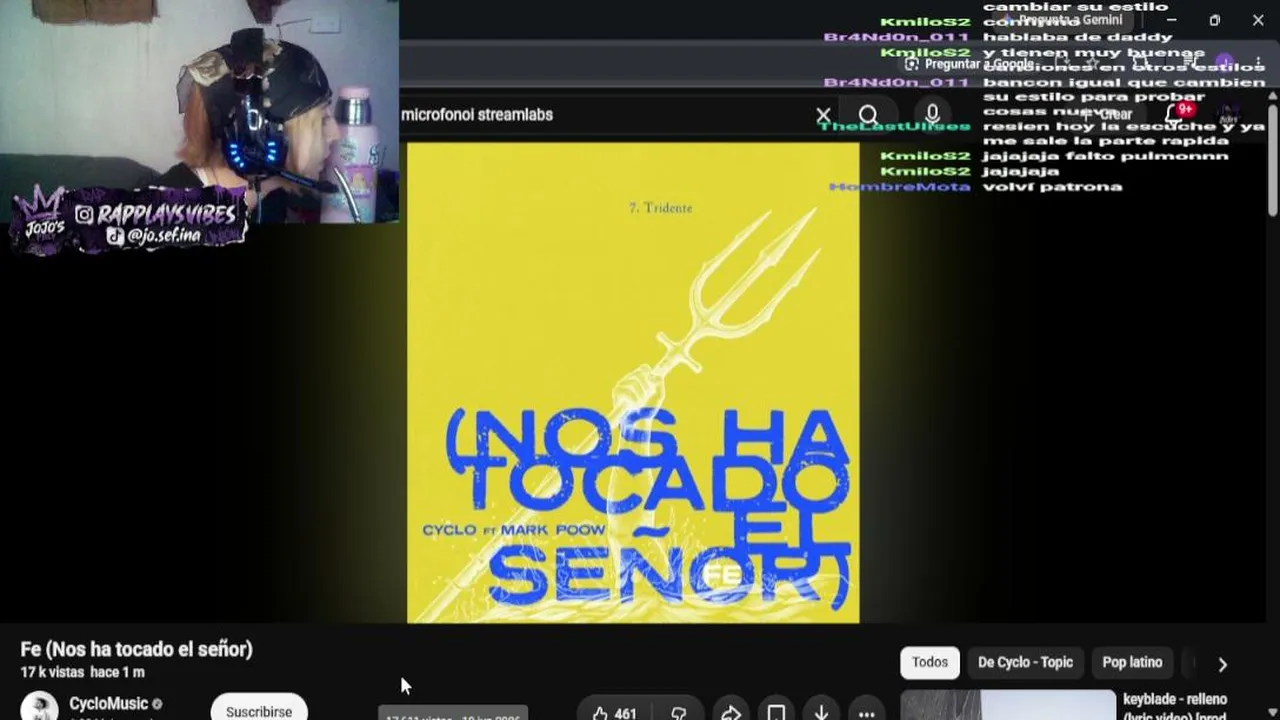Open the notifications bell

coord(1176,114)
